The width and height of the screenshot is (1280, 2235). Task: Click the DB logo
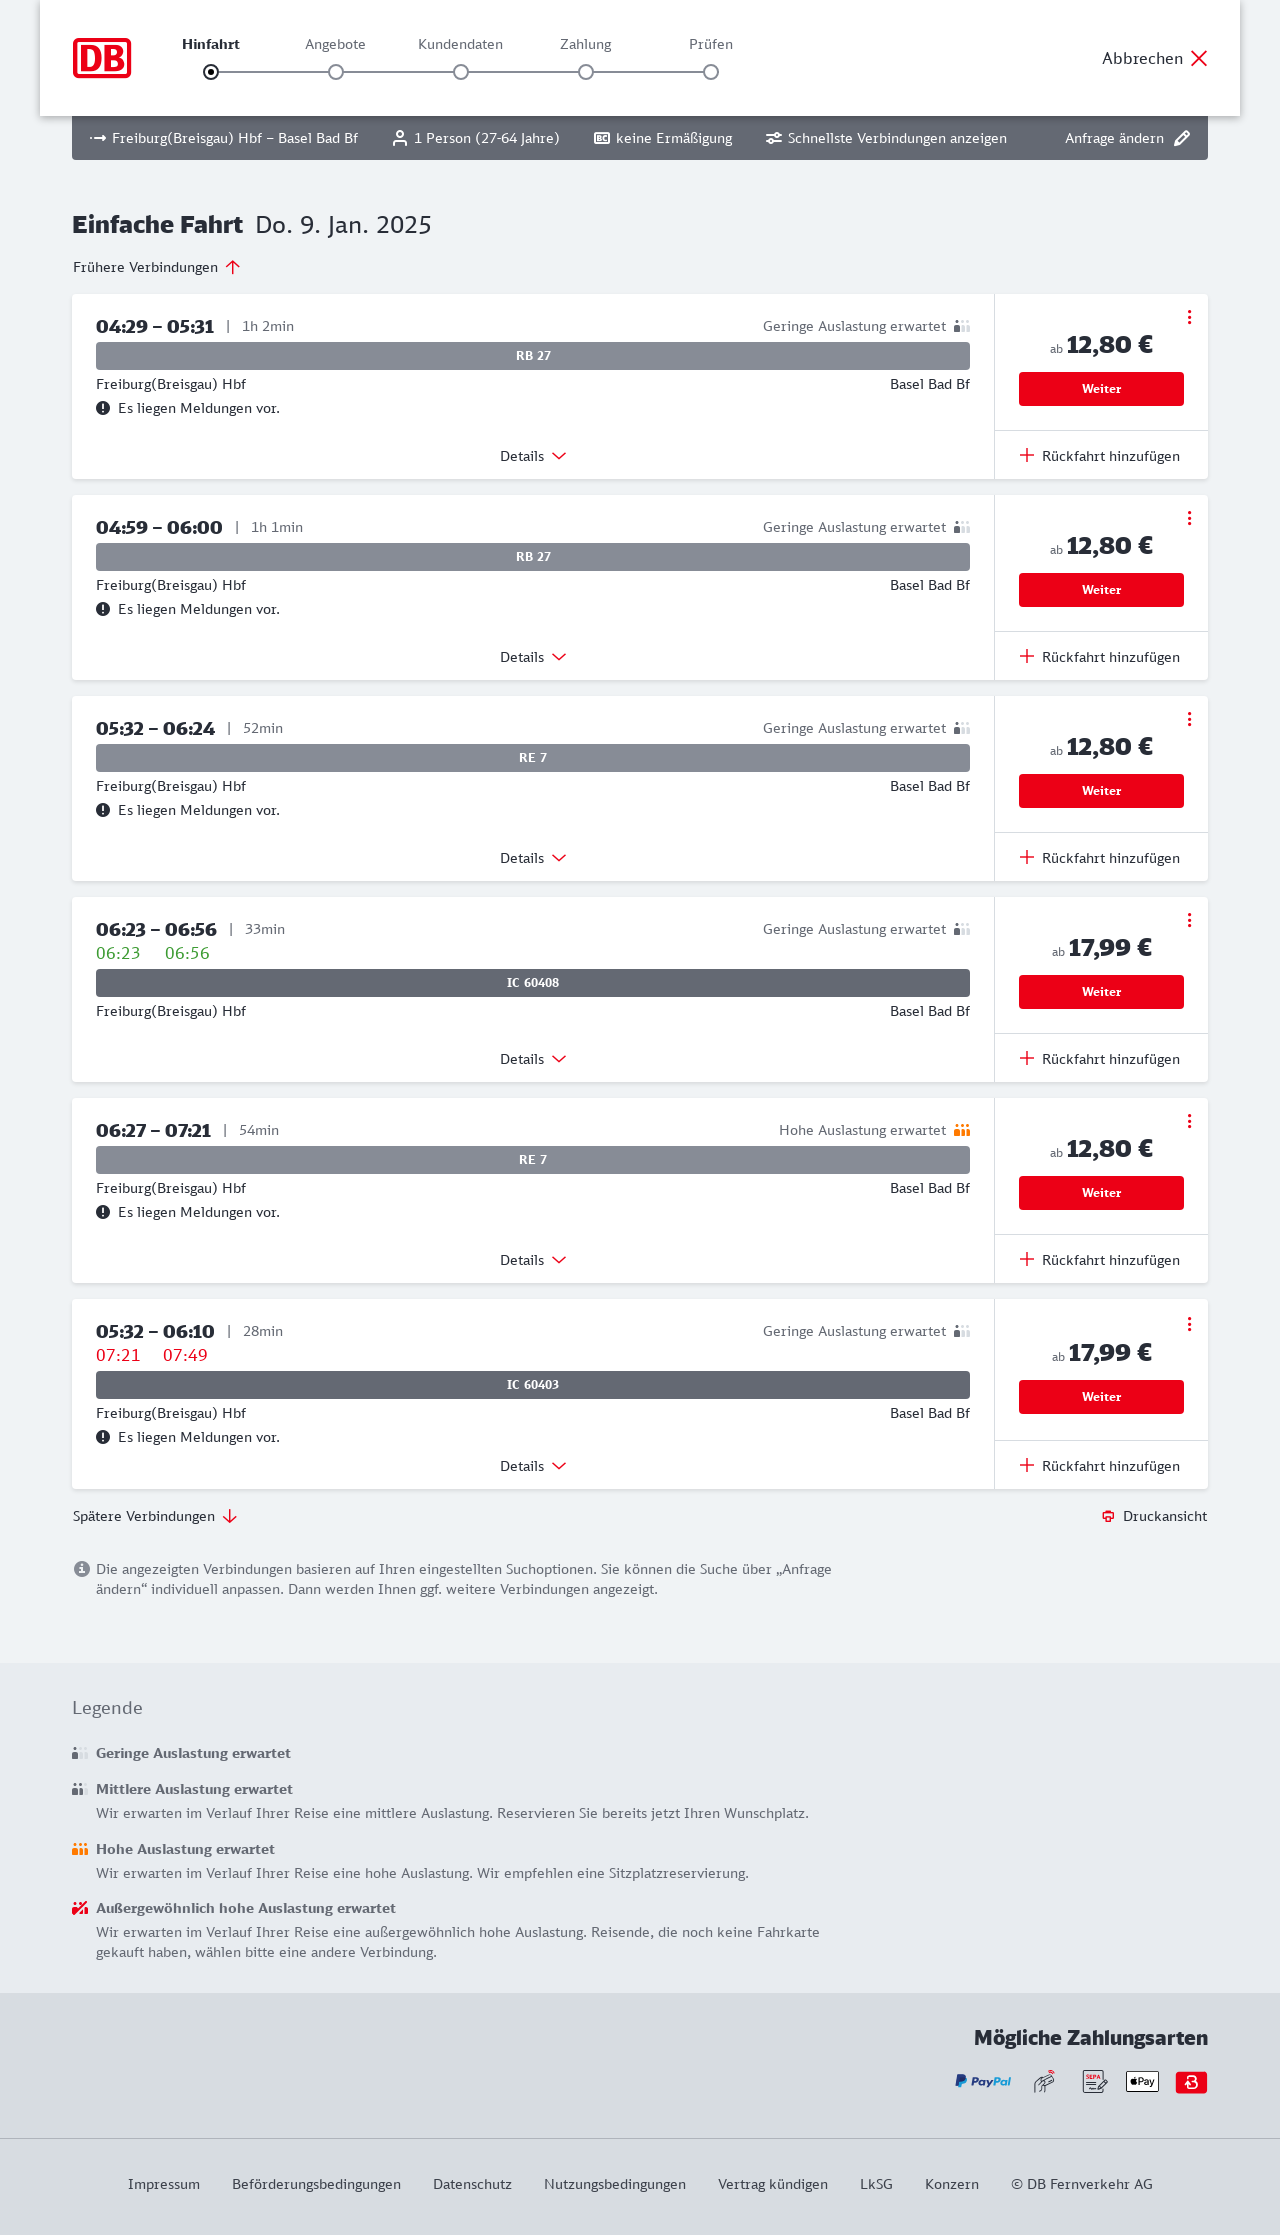pyautogui.click(x=102, y=58)
